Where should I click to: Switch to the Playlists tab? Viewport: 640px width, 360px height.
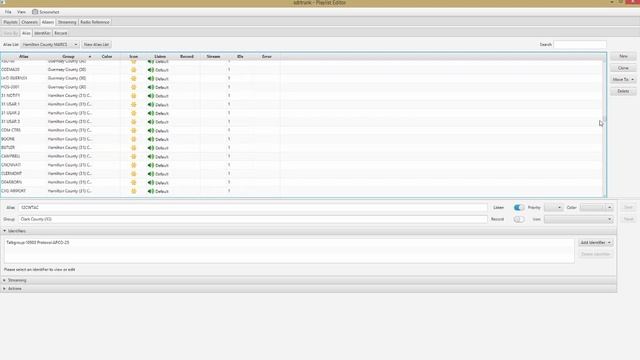(11, 22)
